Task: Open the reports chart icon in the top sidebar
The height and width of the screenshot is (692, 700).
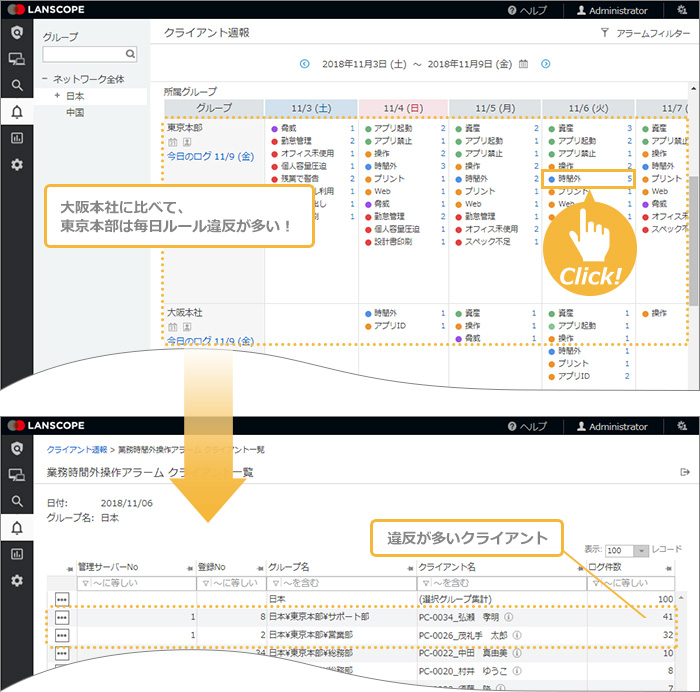Action: pos(16,138)
